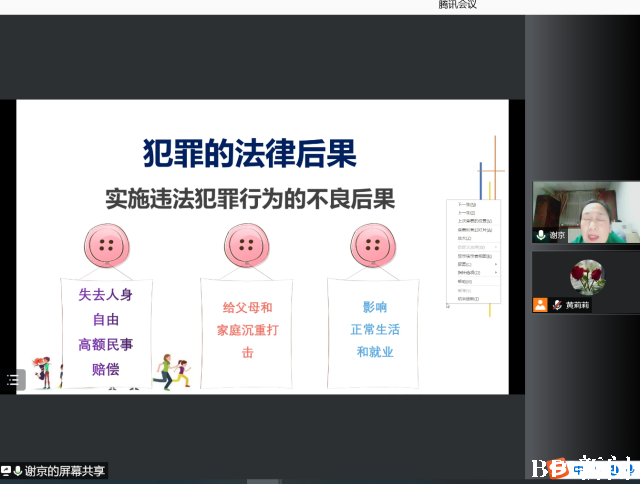Screen dimensions: 640x484
Task: Select 谢京's video thumbnail
Action: pos(585,212)
